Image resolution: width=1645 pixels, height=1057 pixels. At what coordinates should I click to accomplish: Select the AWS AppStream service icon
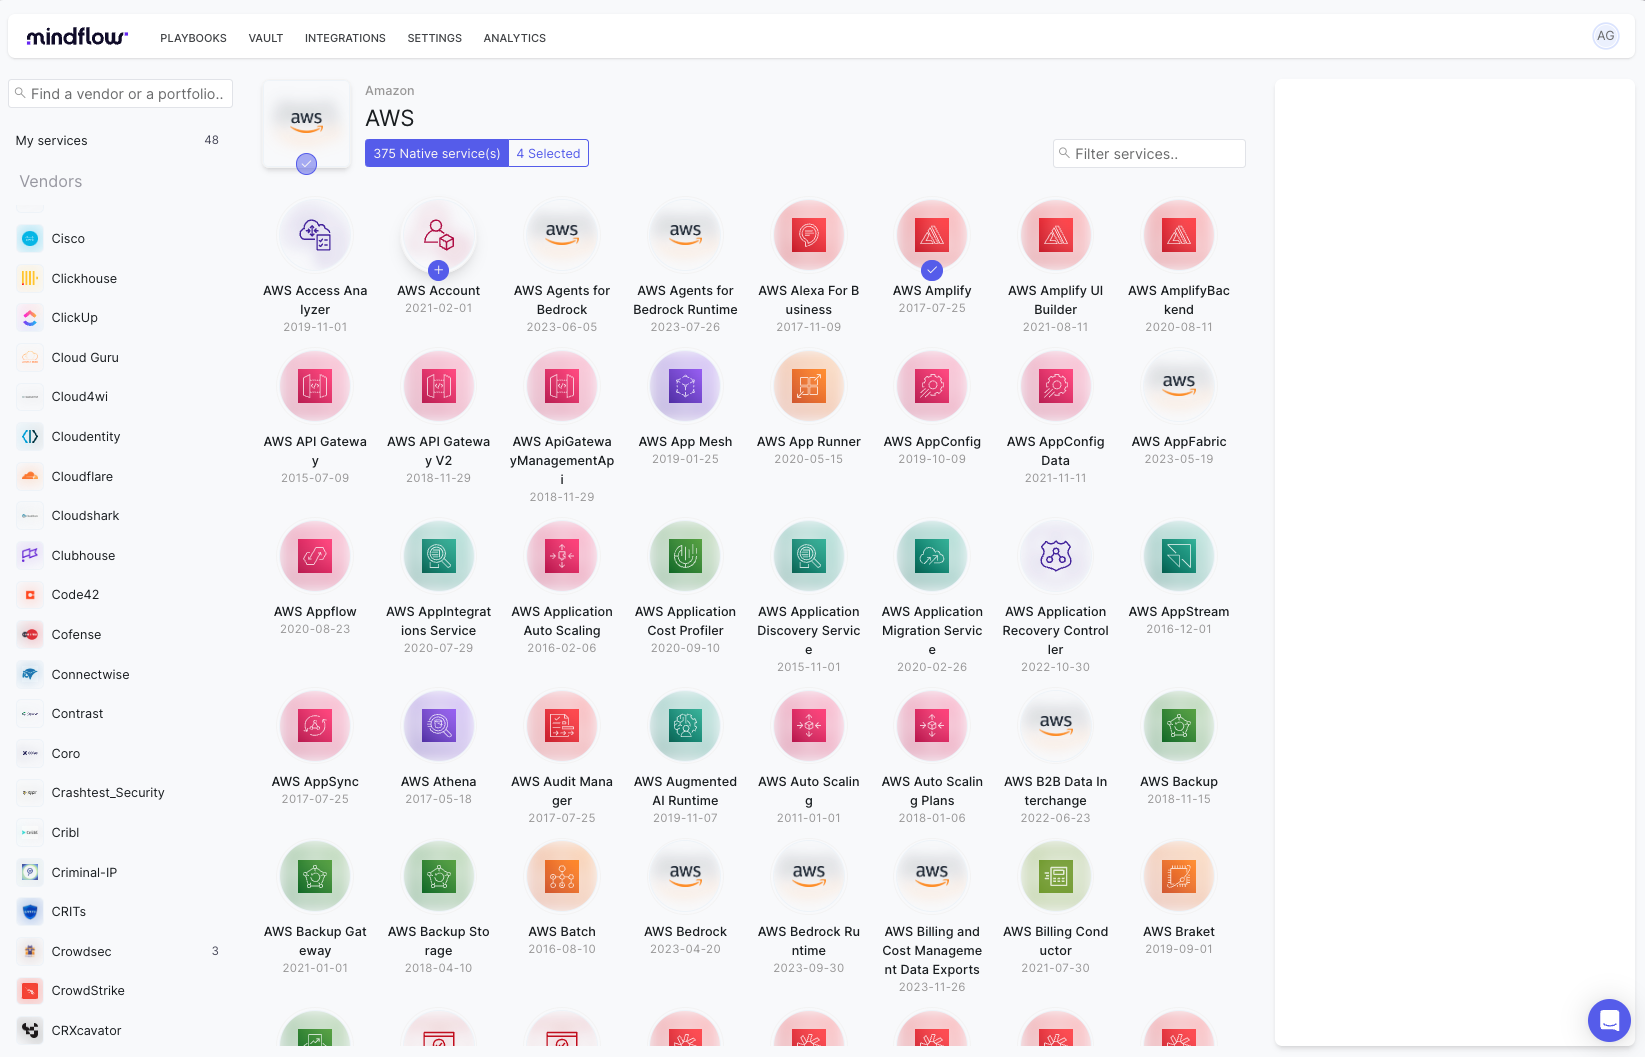click(x=1179, y=556)
